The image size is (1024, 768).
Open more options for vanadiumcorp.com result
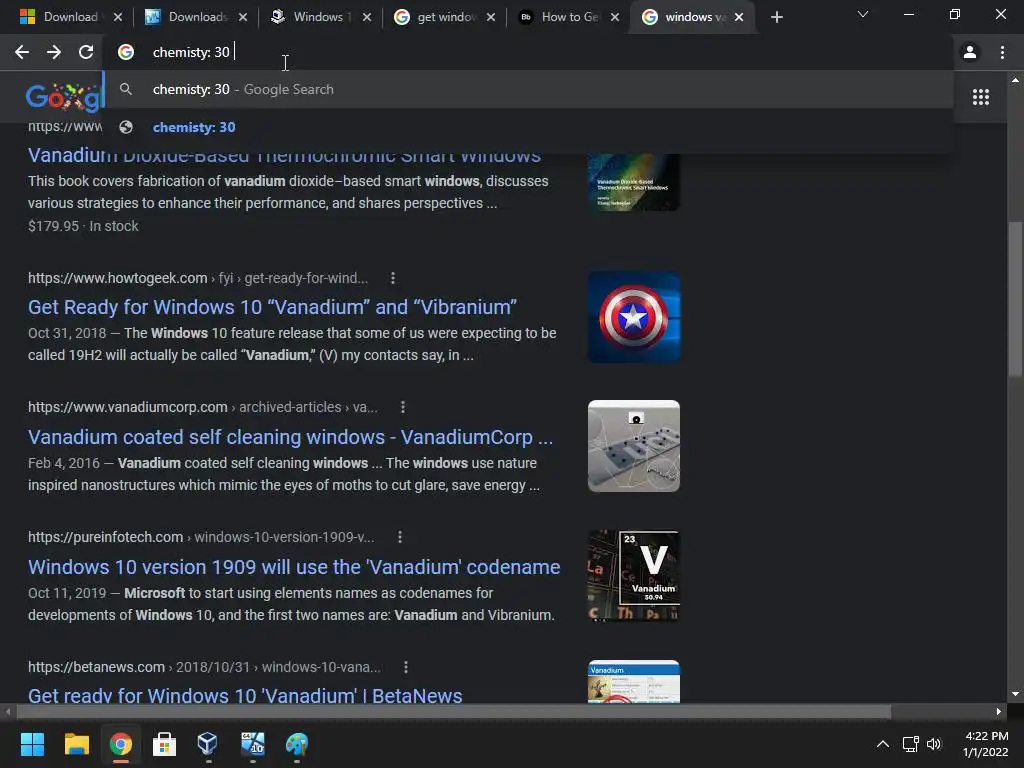402,408
